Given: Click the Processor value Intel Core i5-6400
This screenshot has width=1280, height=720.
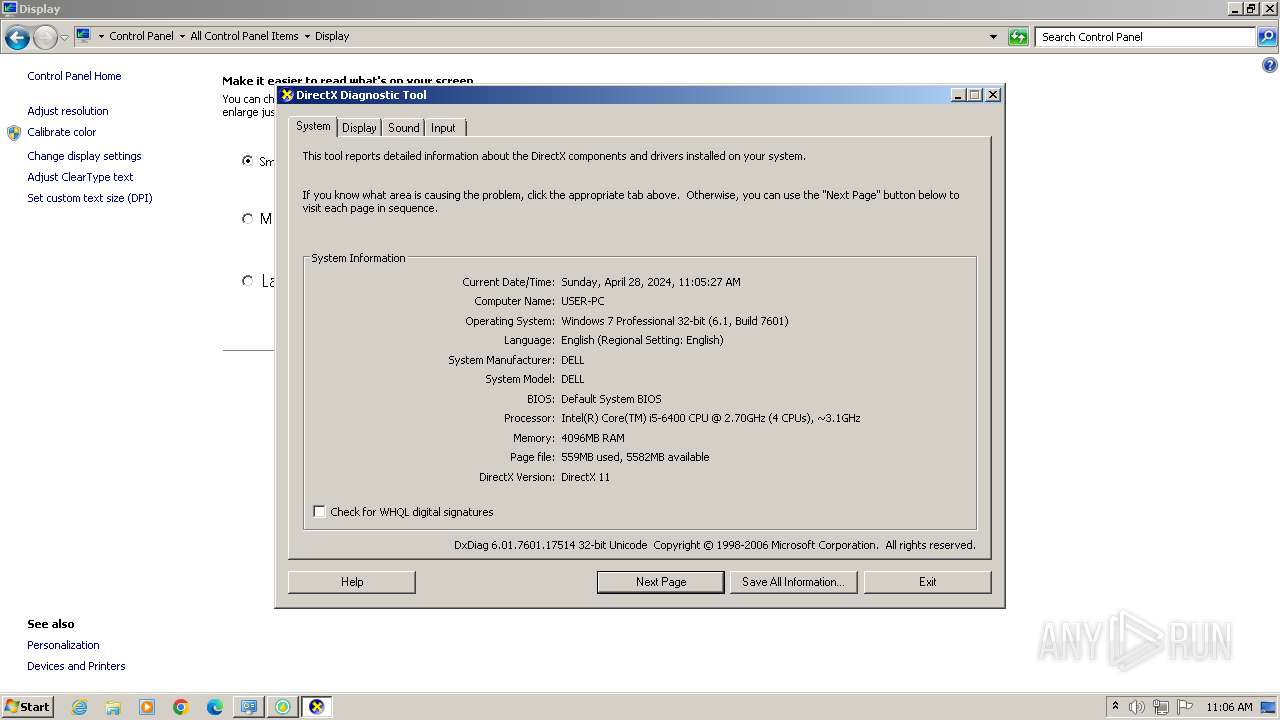Looking at the screenshot, I should pos(710,418).
